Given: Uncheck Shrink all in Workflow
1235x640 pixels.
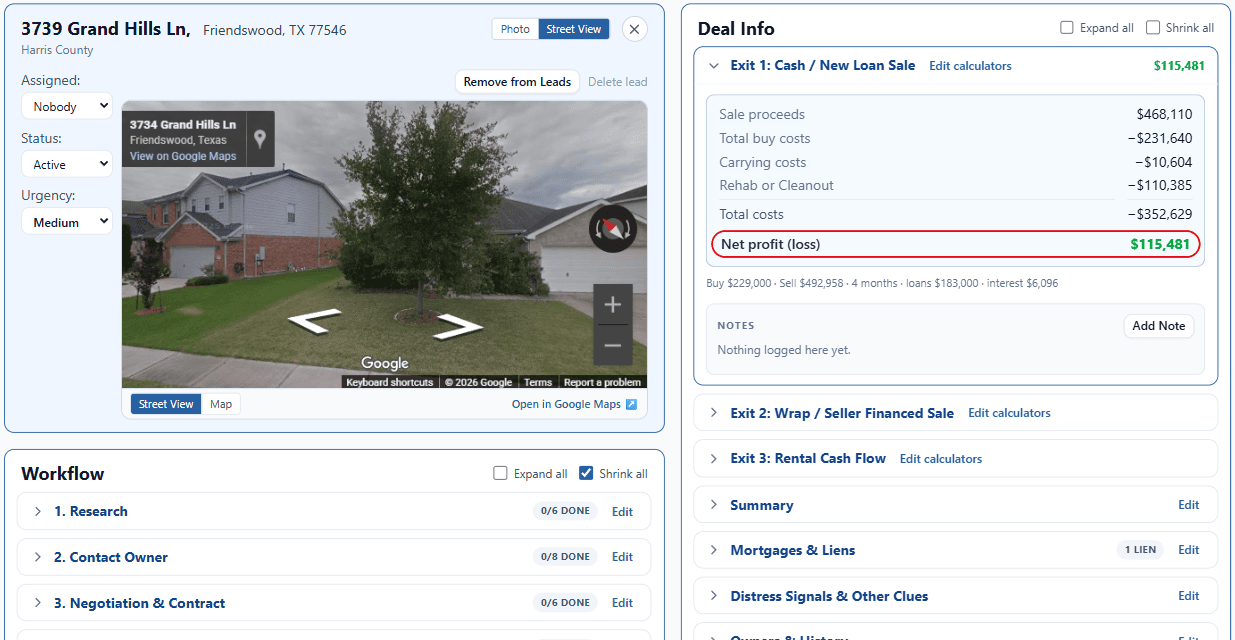Looking at the screenshot, I should (586, 474).
